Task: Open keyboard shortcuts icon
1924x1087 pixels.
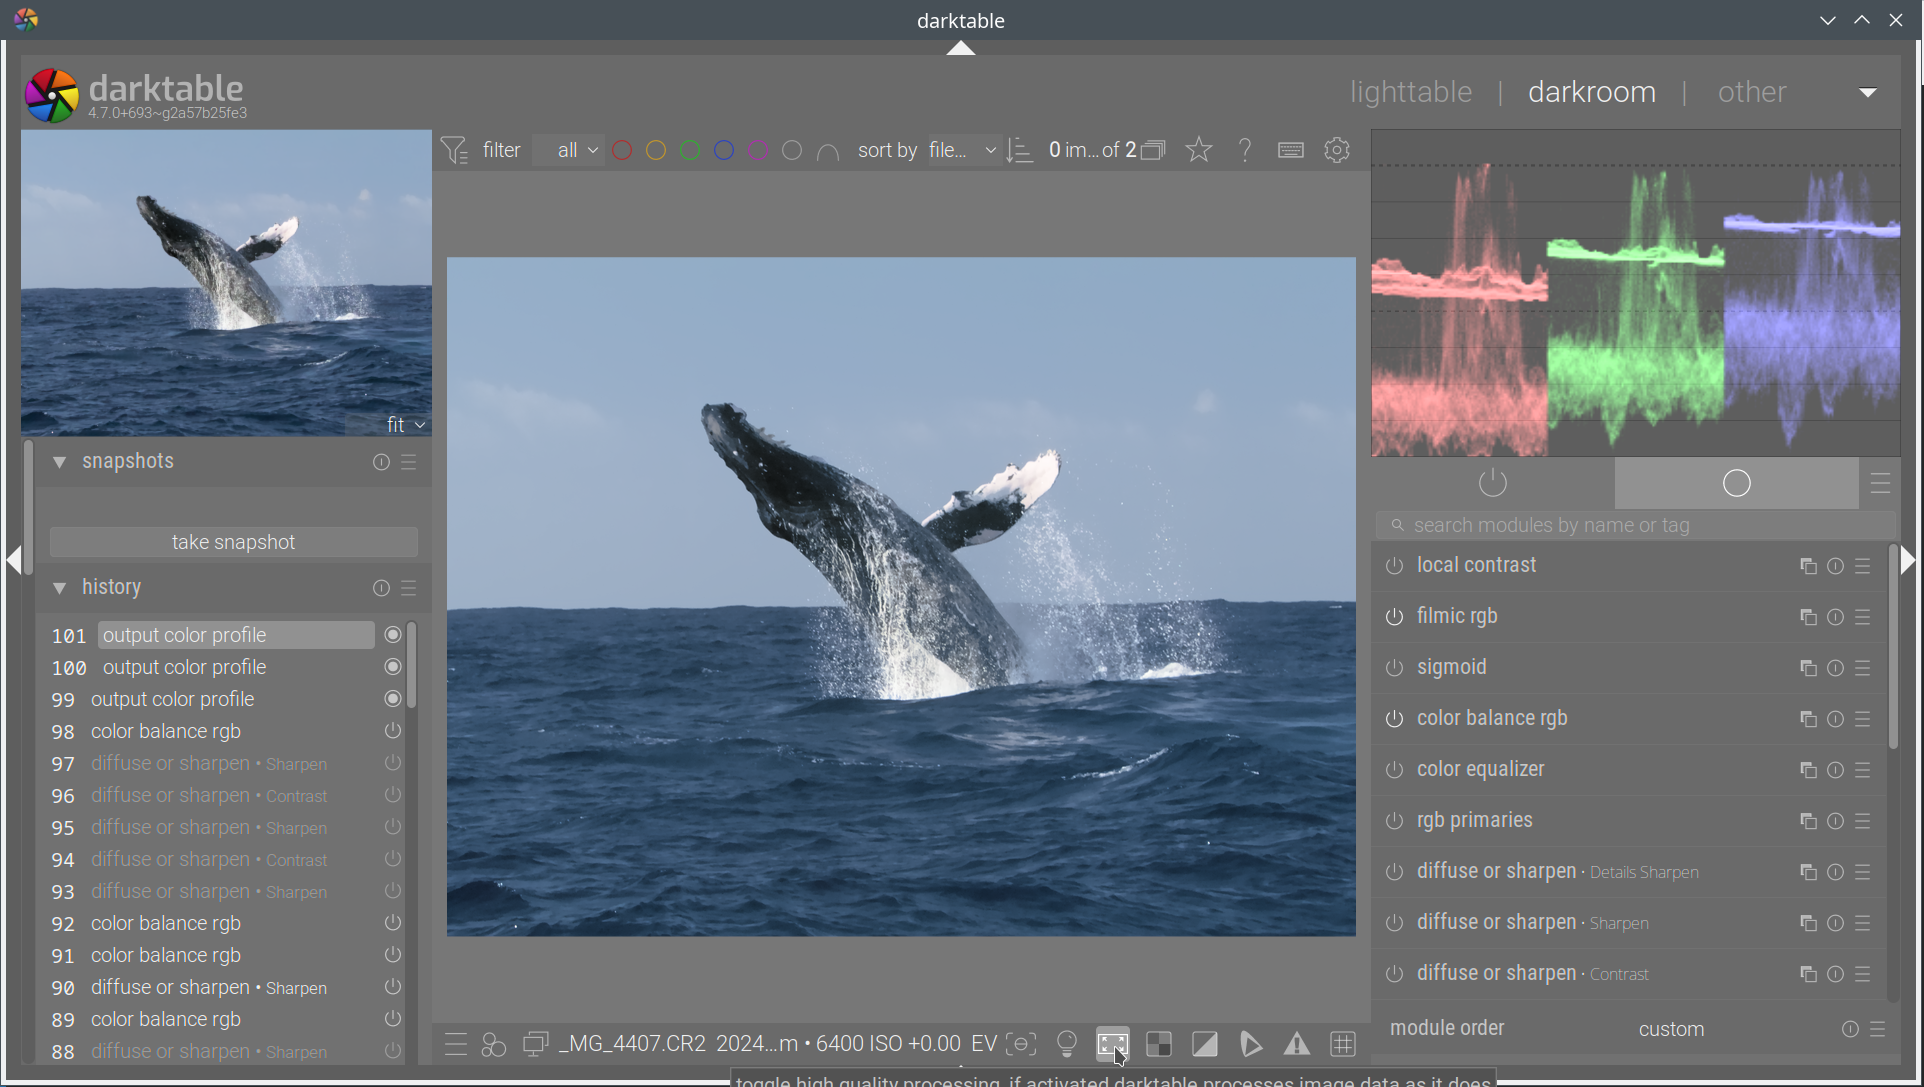Action: click(1291, 150)
